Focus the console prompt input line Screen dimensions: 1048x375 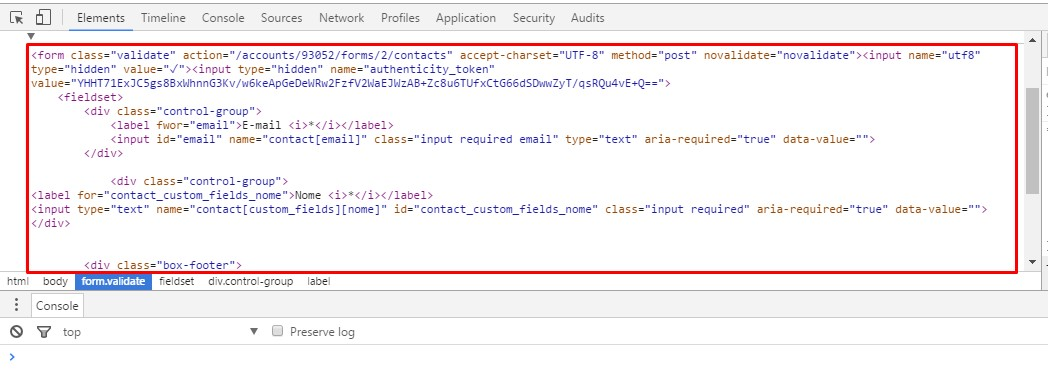tap(524, 357)
